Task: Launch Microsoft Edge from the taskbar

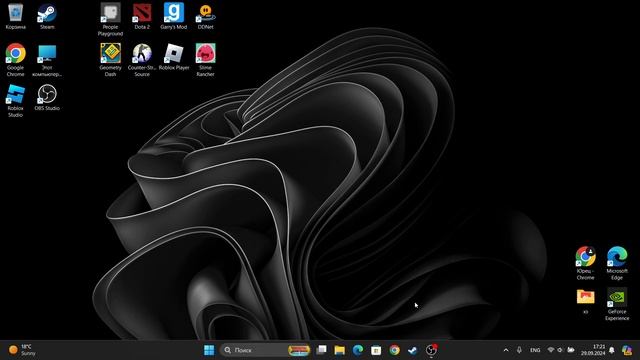Action: tap(358, 350)
